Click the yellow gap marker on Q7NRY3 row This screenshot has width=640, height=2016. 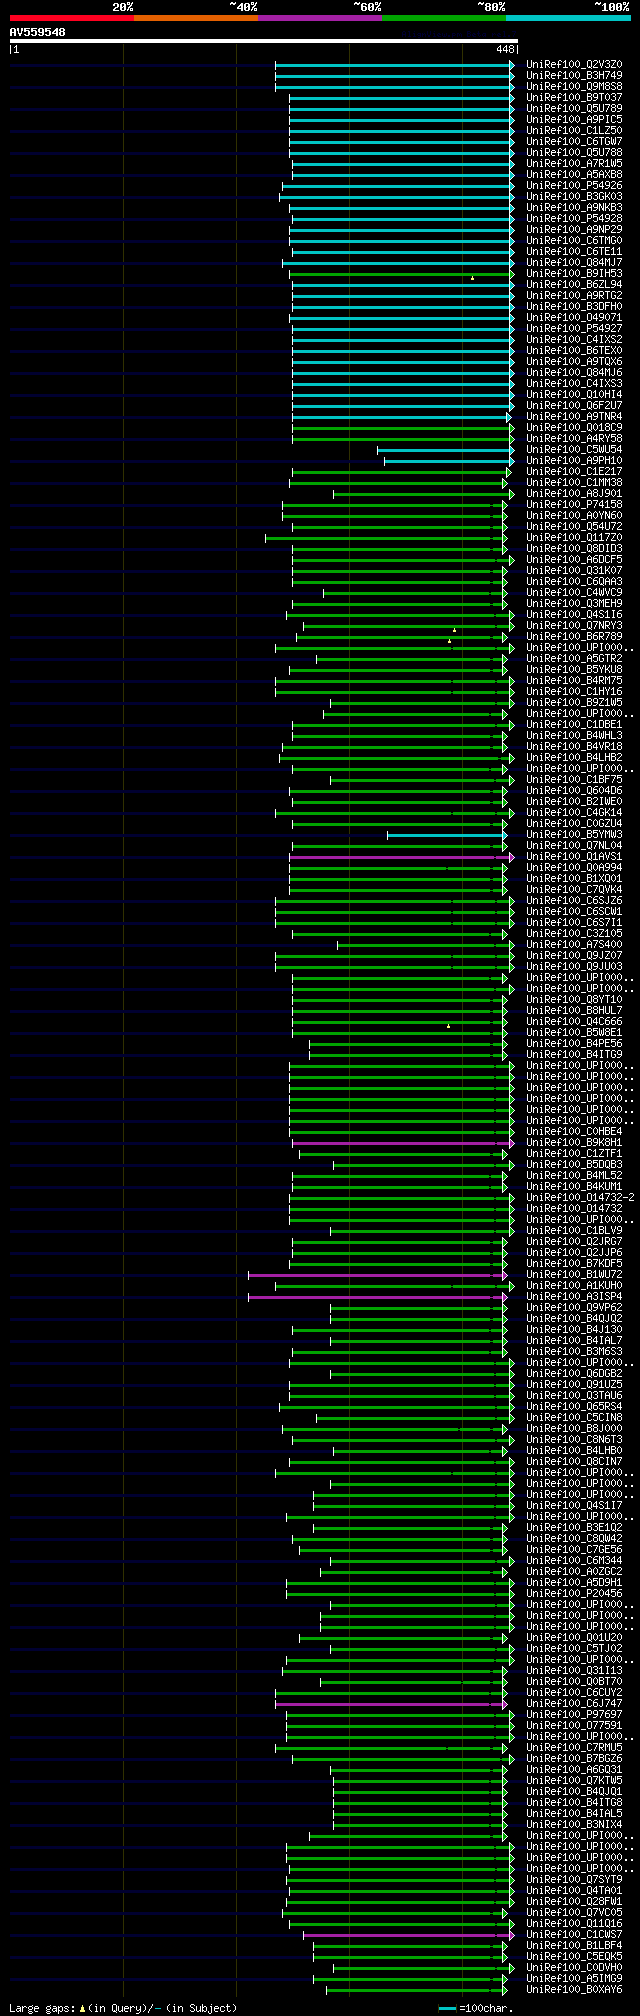click(454, 629)
